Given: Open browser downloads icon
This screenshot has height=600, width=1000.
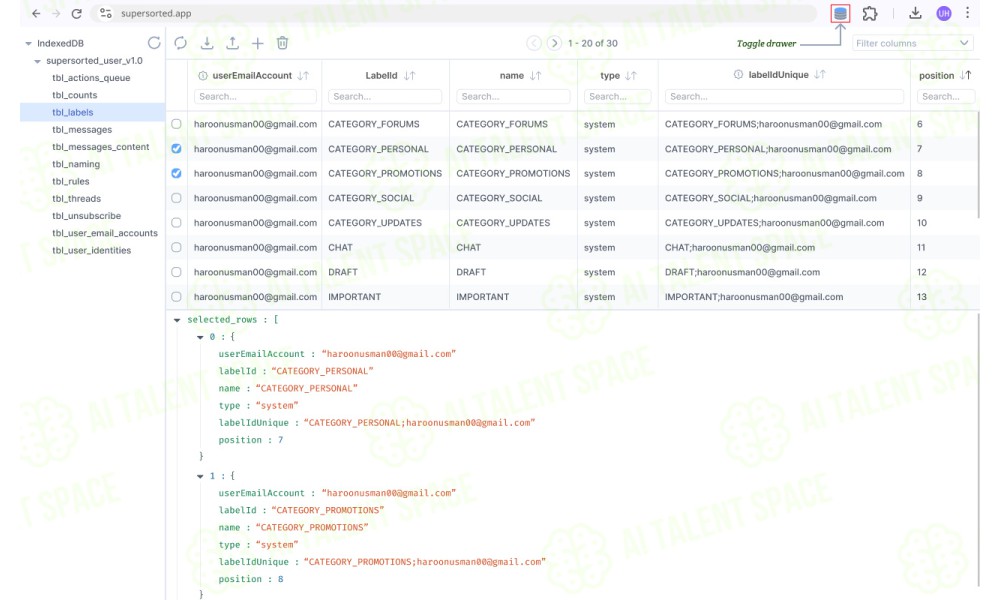Looking at the screenshot, I should (915, 13).
